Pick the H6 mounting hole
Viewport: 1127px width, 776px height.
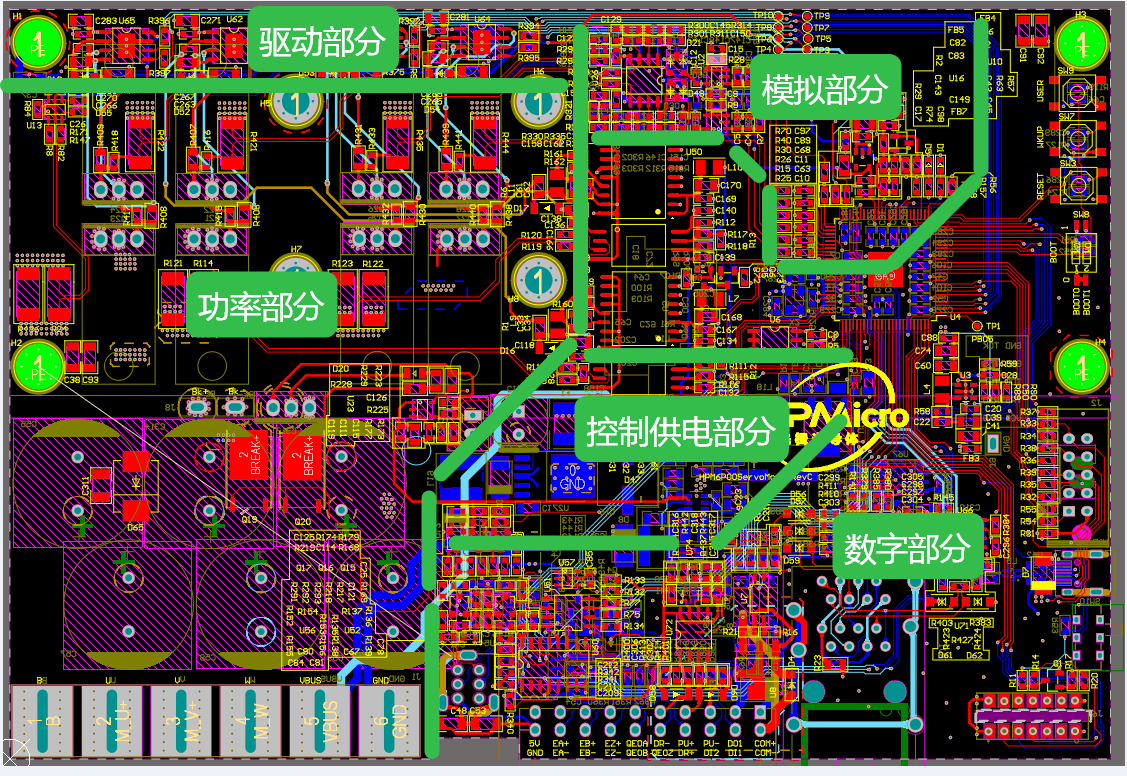click(538, 103)
